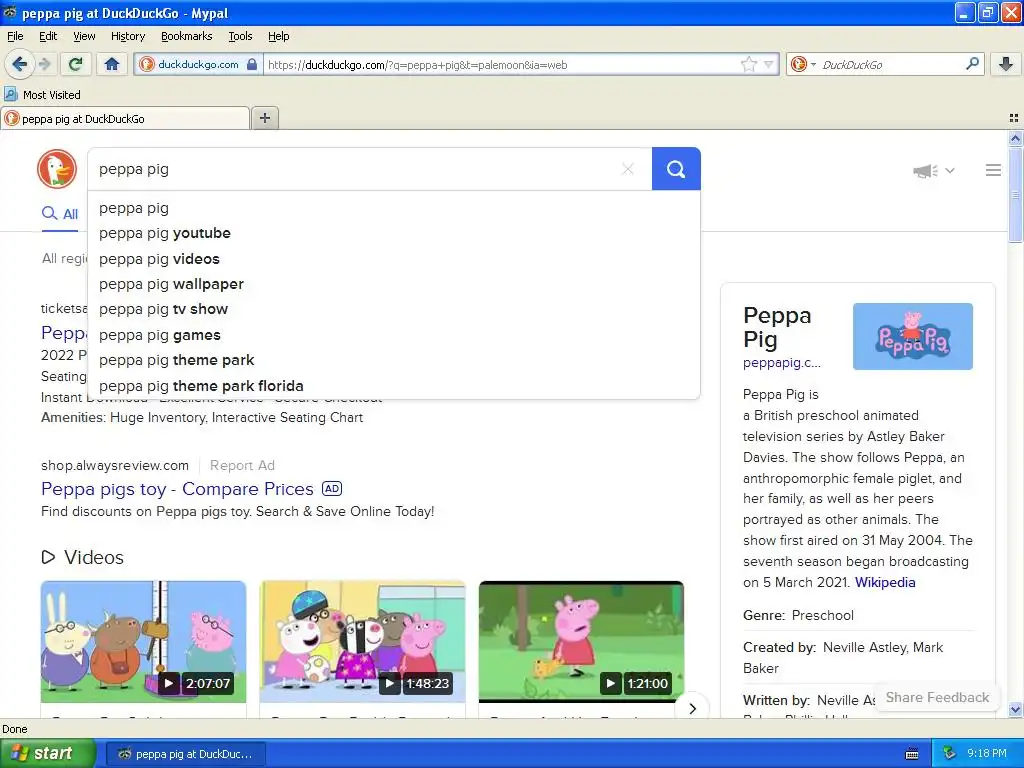Reload the current page
Image resolution: width=1024 pixels, height=768 pixels.
(x=76, y=64)
